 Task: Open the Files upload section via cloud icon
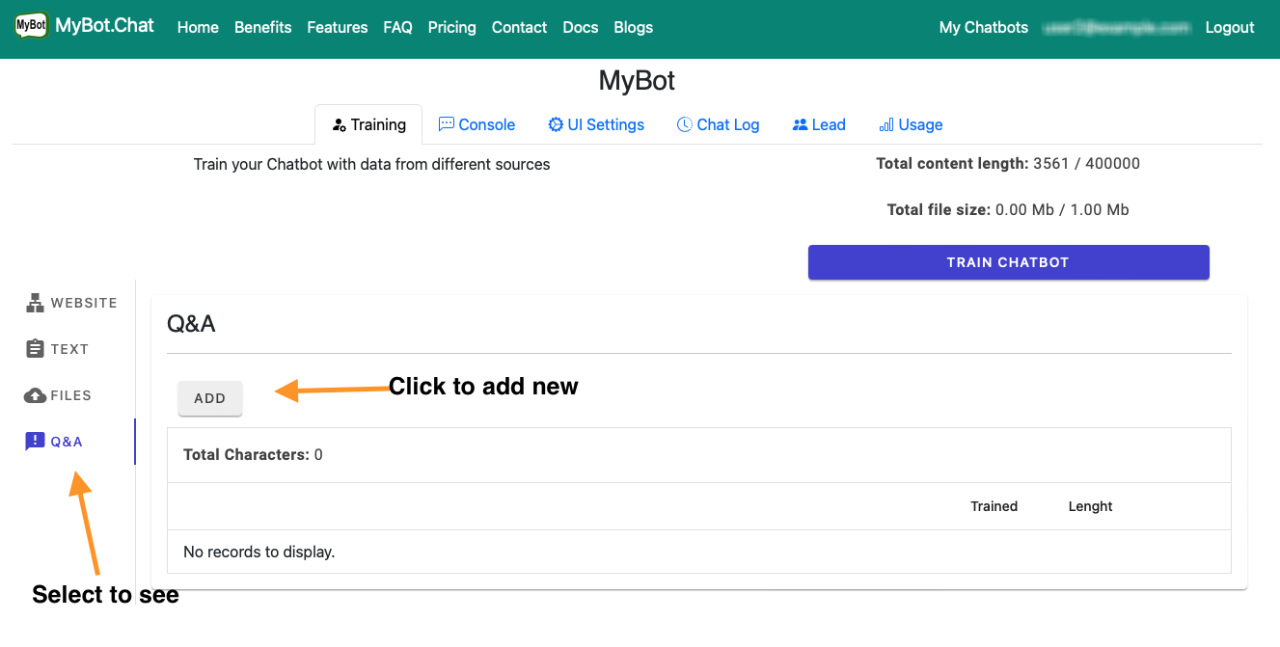pos(35,395)
